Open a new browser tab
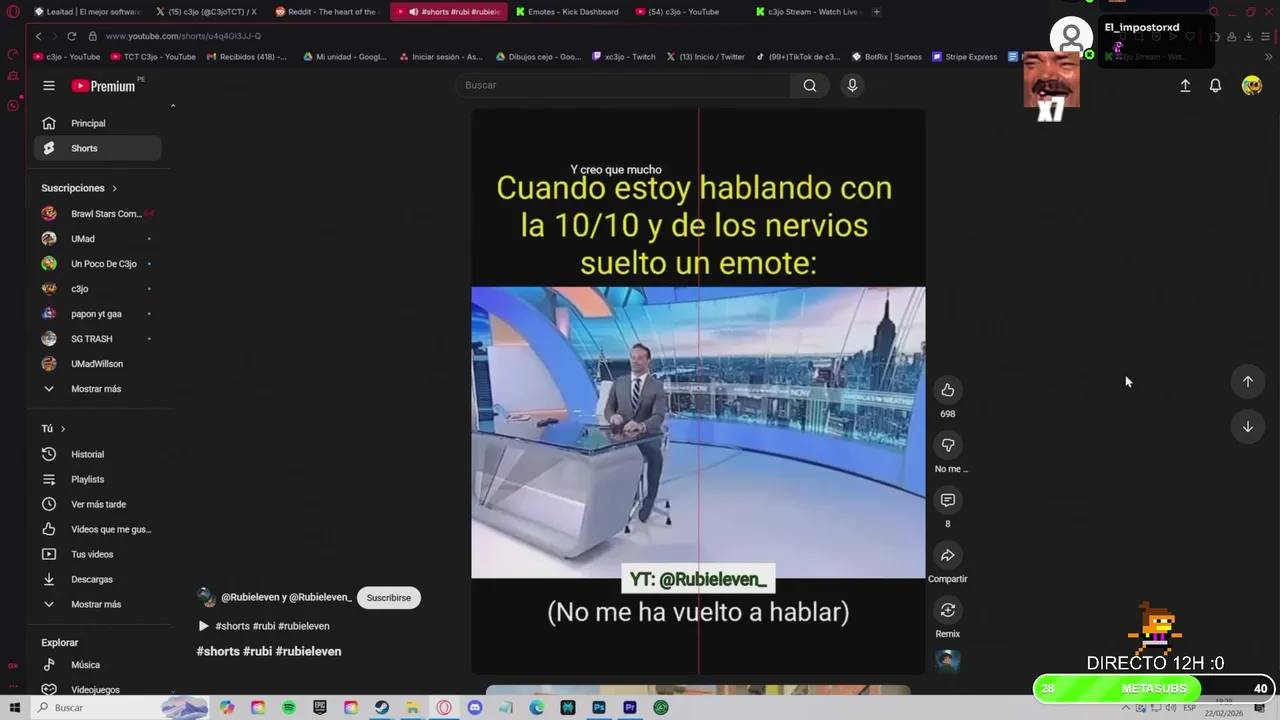 pos(877,12)
